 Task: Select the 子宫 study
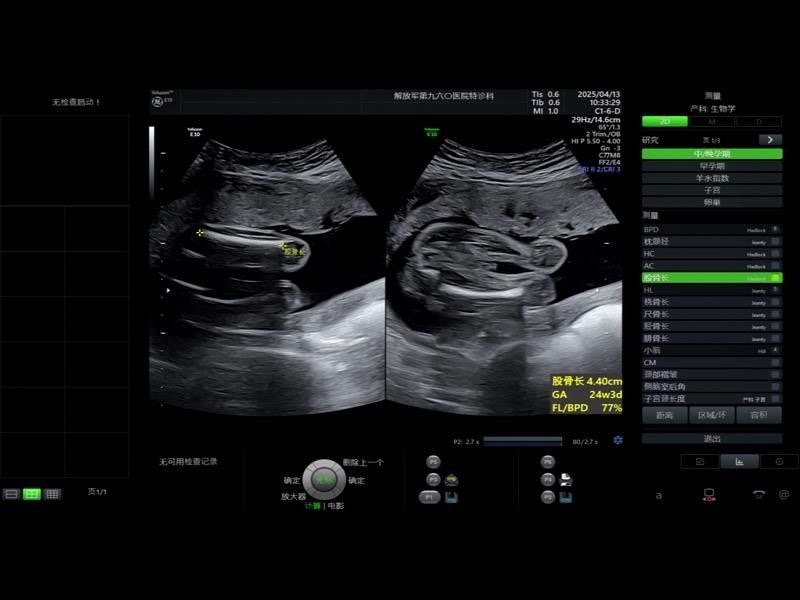712,190
